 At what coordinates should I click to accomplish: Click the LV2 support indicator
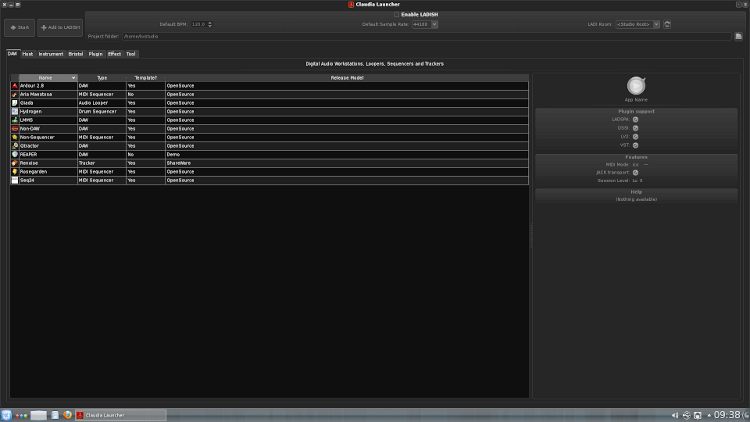(x=636, y=137)
